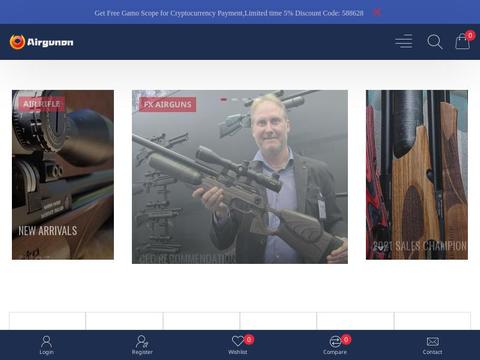Click the 2021 SALES CHAMPION caption
Screen dimensions: 480x360
[x=420, y=246]
